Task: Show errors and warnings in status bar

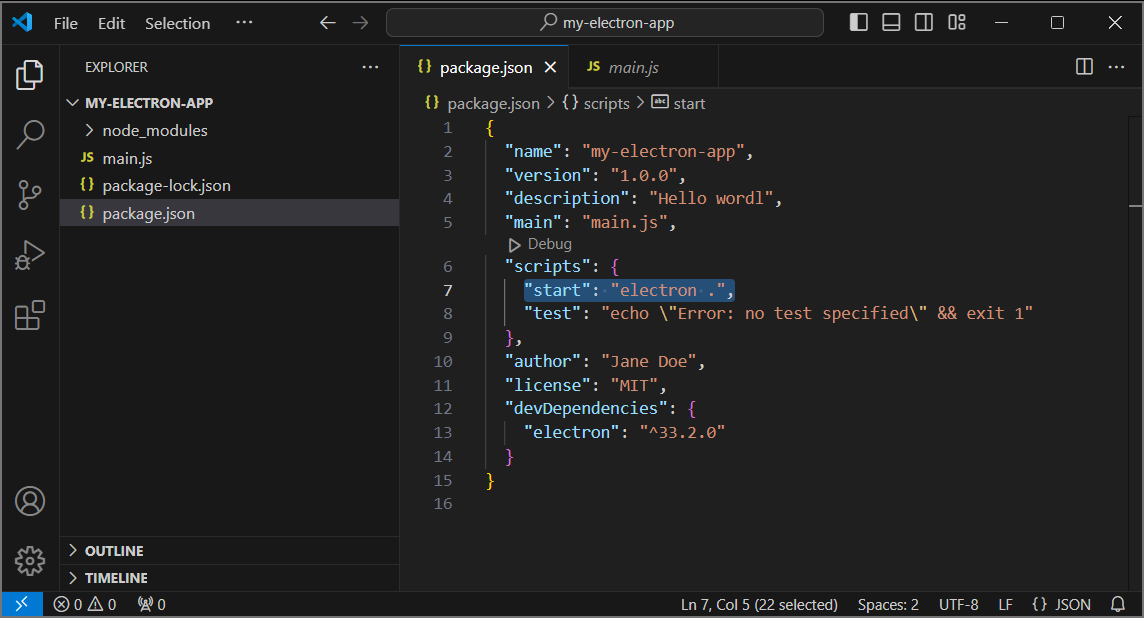Action: pyautogui.click(x=85, y=604)
